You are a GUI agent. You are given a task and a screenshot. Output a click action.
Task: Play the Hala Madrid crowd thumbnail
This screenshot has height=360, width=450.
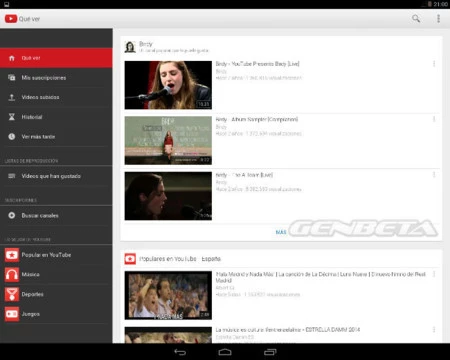168,295
